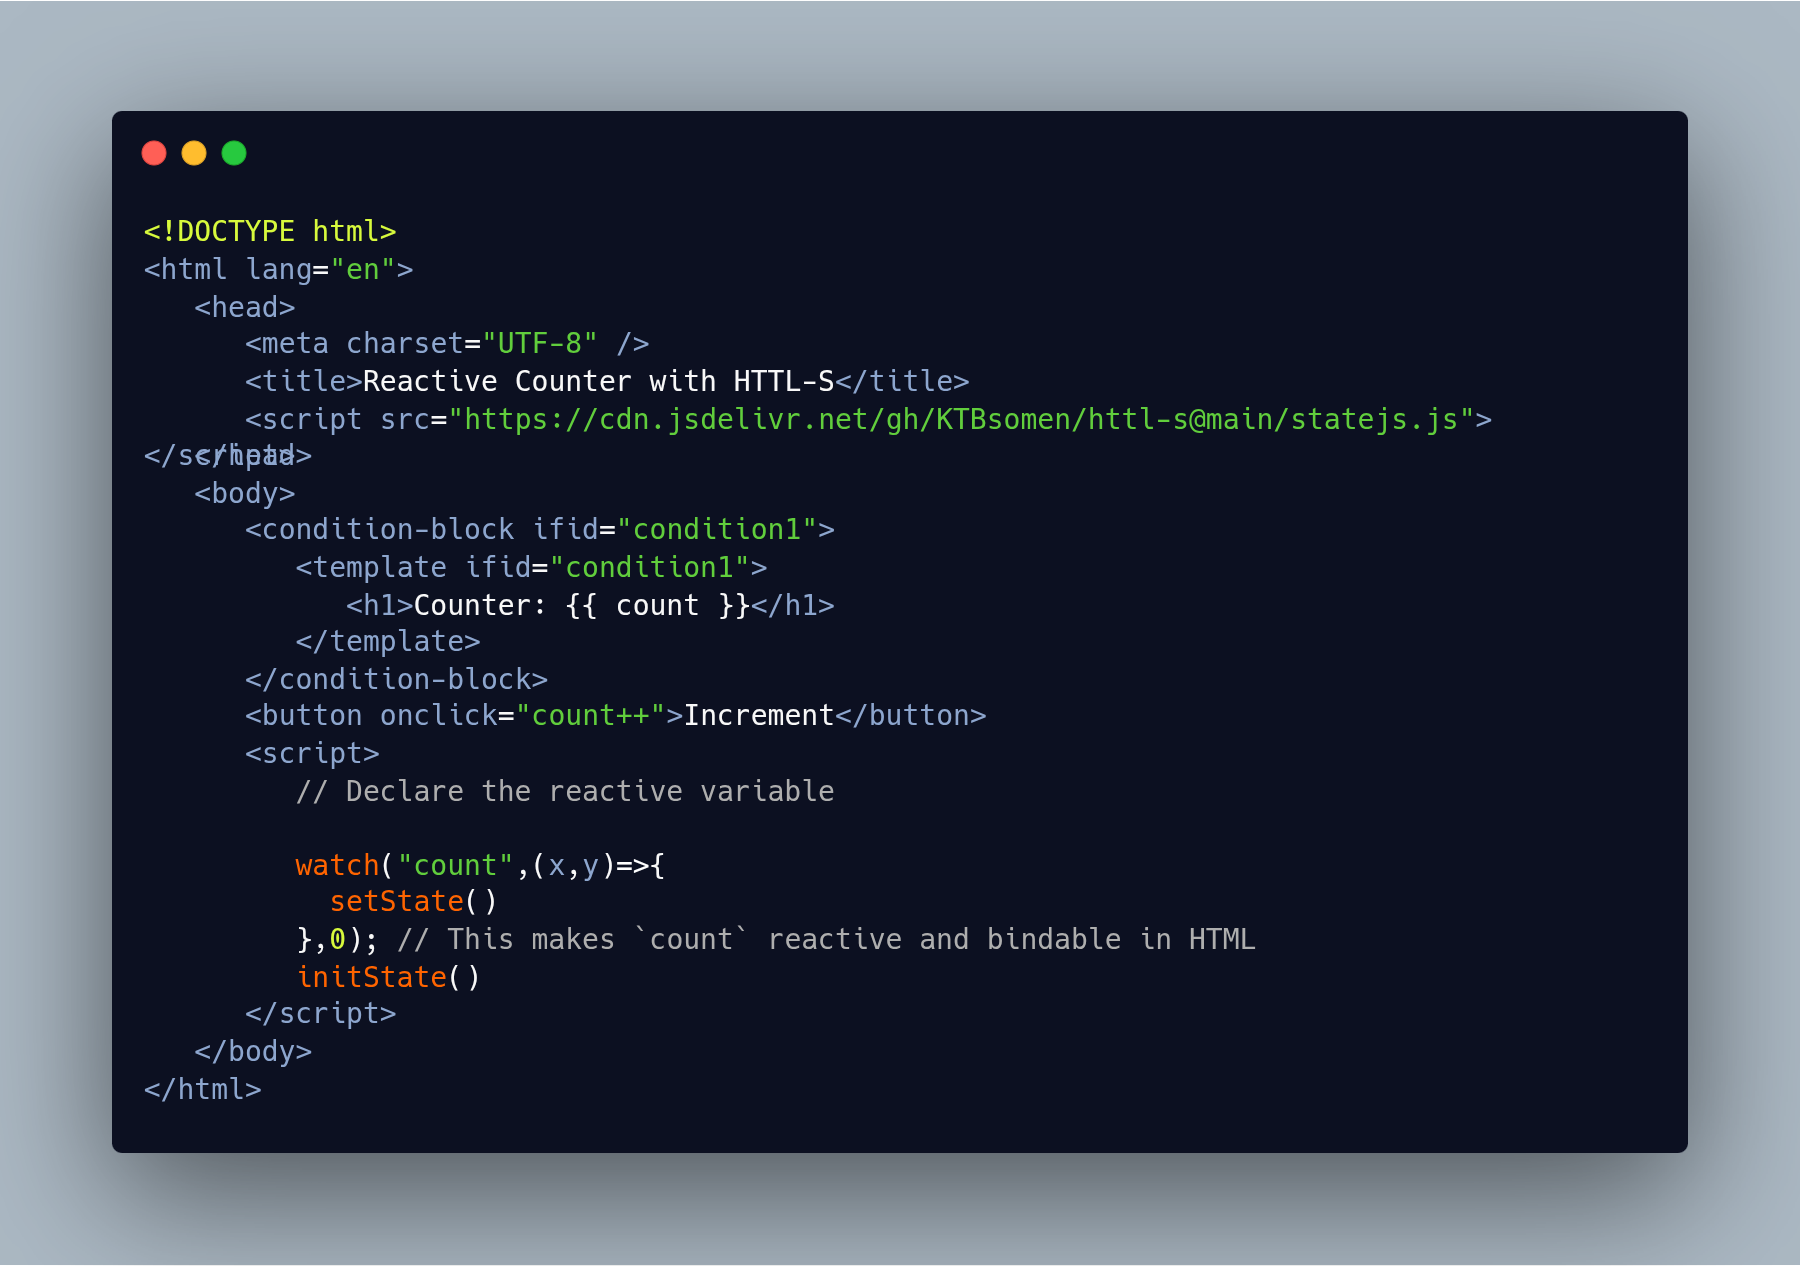Click the setState() call
The width and height of the screenshot is (1800, 1266).
click(413, 901)
